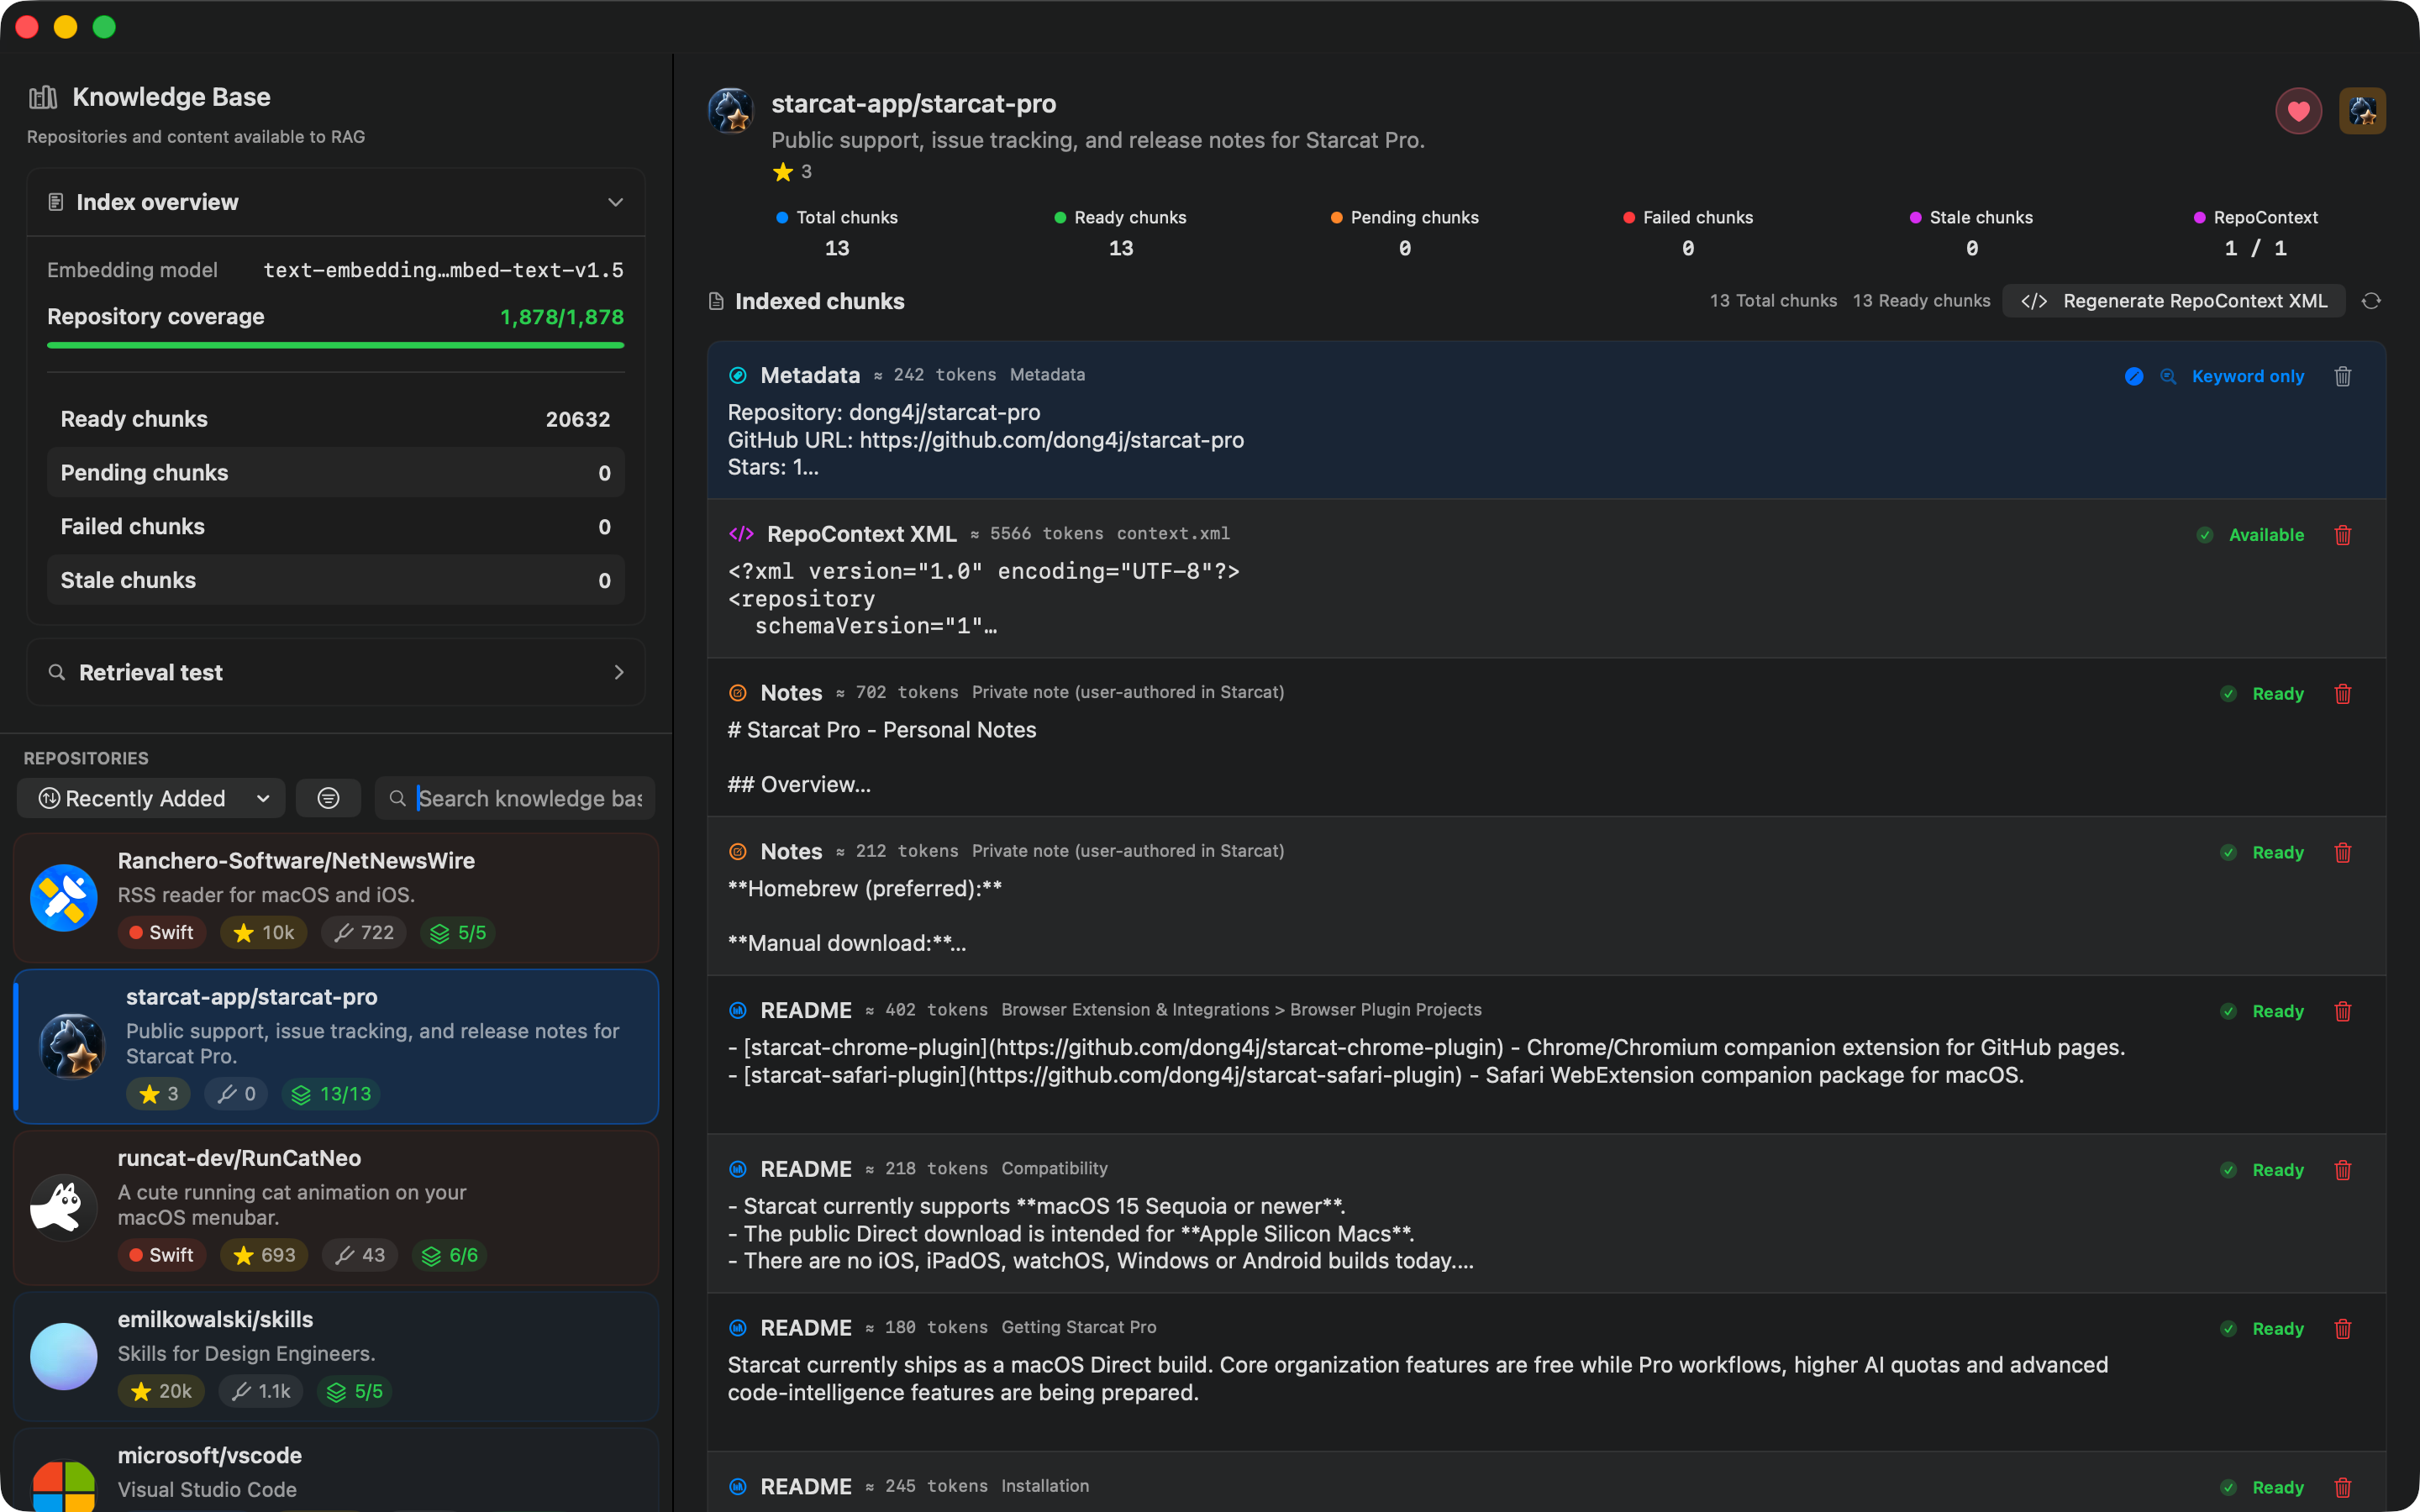
Task: Click the starcat-app/starcat-pro title
Action: click(914, 104)
